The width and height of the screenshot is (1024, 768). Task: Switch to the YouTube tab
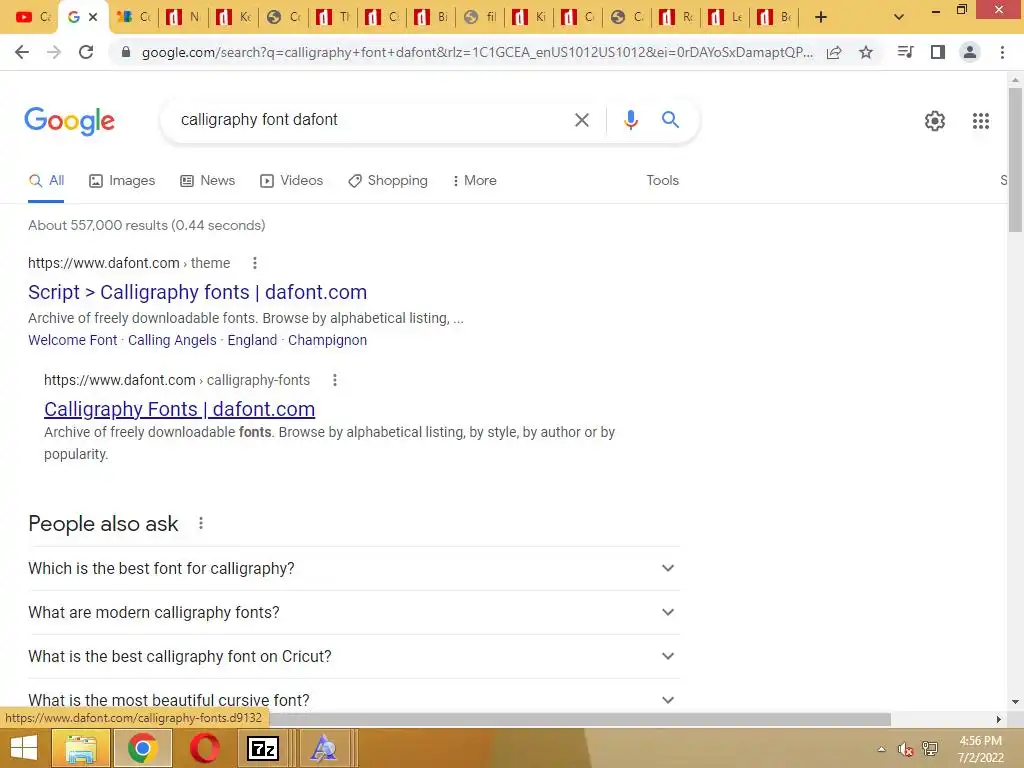pos(33,18)
